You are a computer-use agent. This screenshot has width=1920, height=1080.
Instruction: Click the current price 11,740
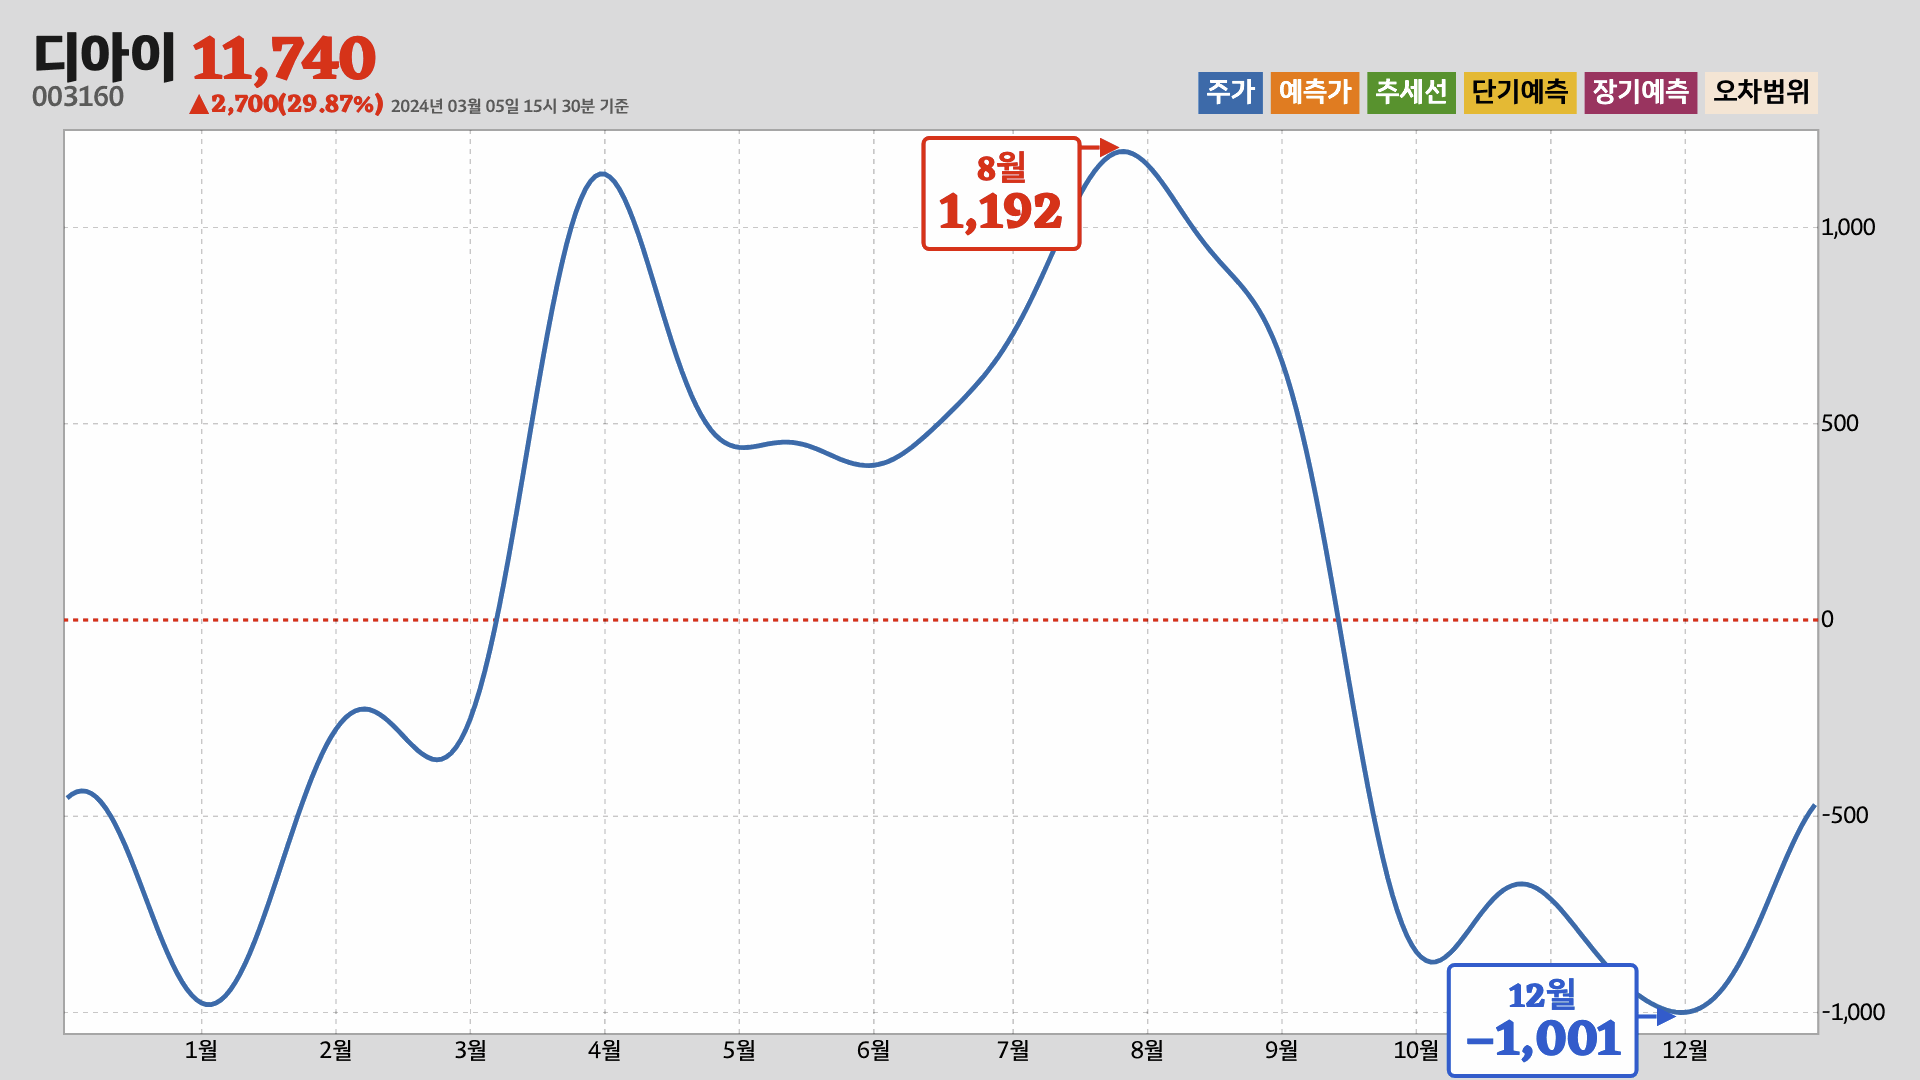(x=284, y=58)
